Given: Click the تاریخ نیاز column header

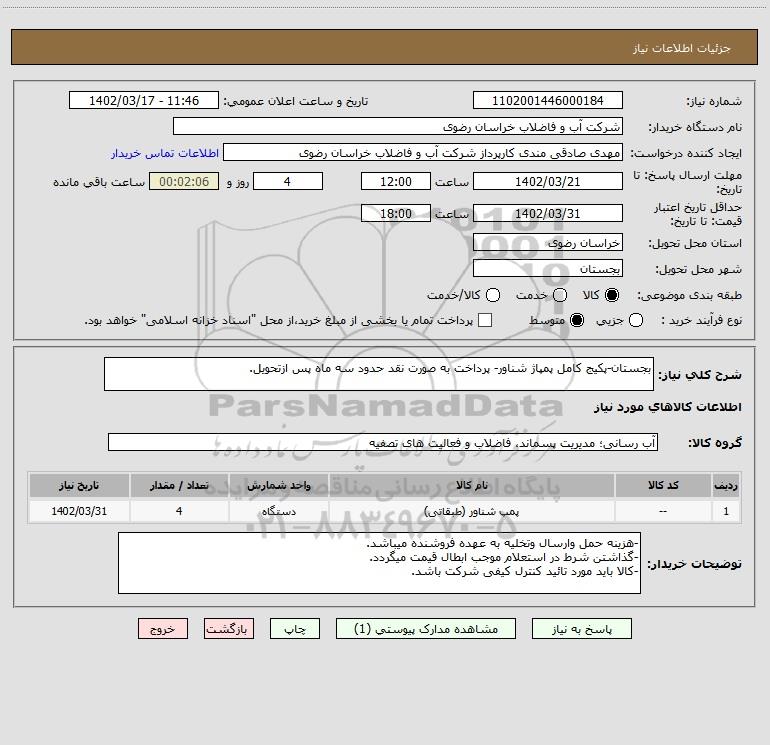Looking at the screenshot, I should point(79,485).
